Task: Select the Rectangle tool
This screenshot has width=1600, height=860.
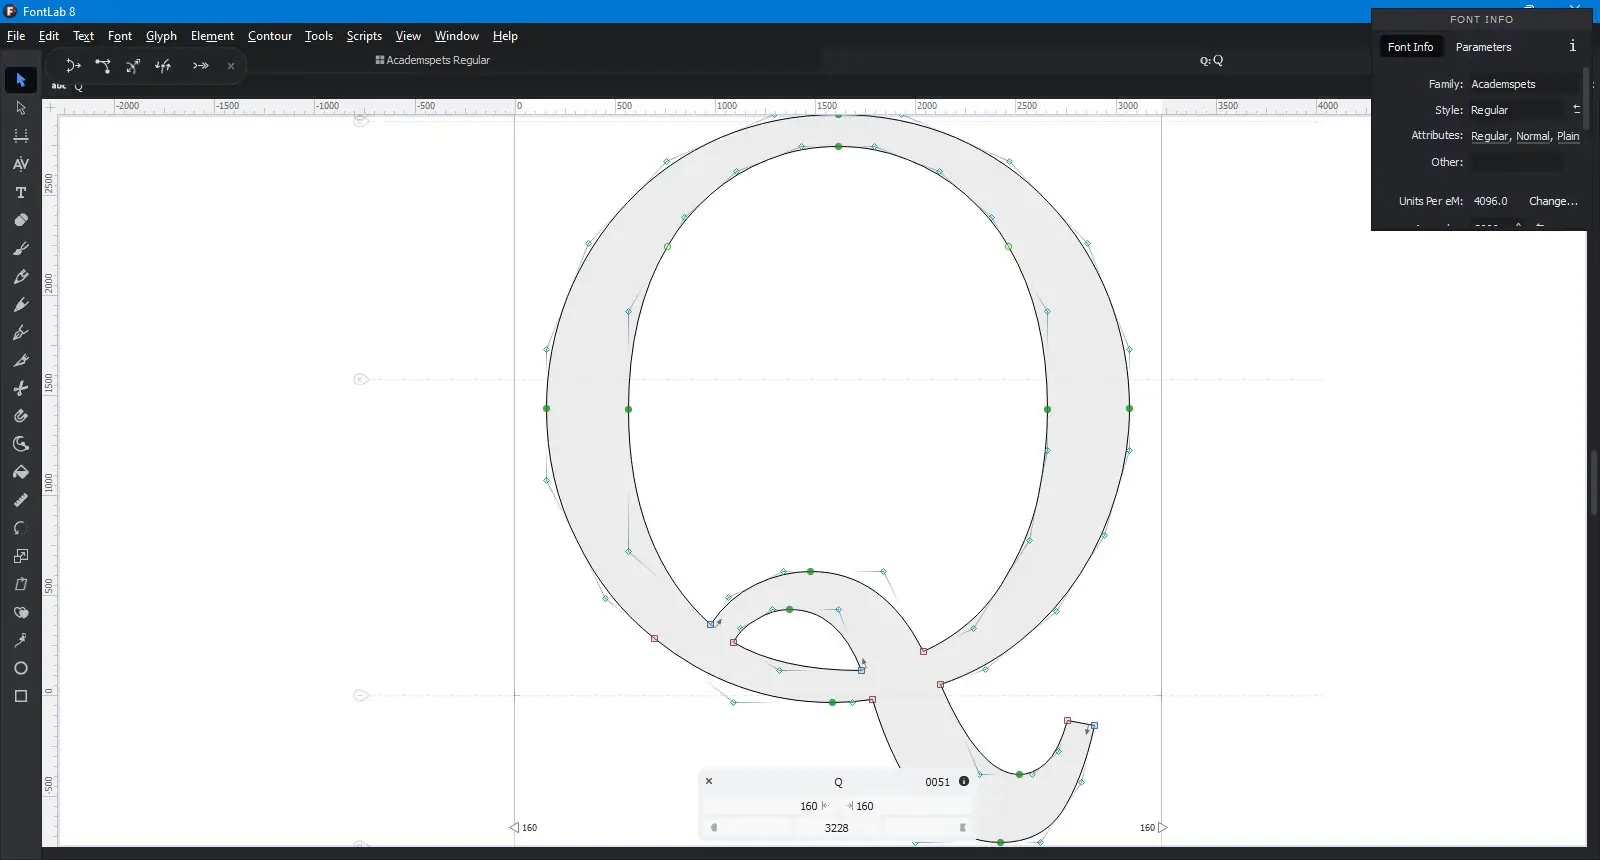Action: tap(21, 696)
